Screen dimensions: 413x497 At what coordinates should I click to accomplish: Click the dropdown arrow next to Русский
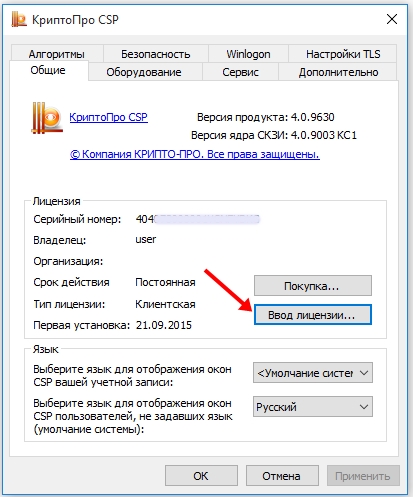(x=364, y=407)
